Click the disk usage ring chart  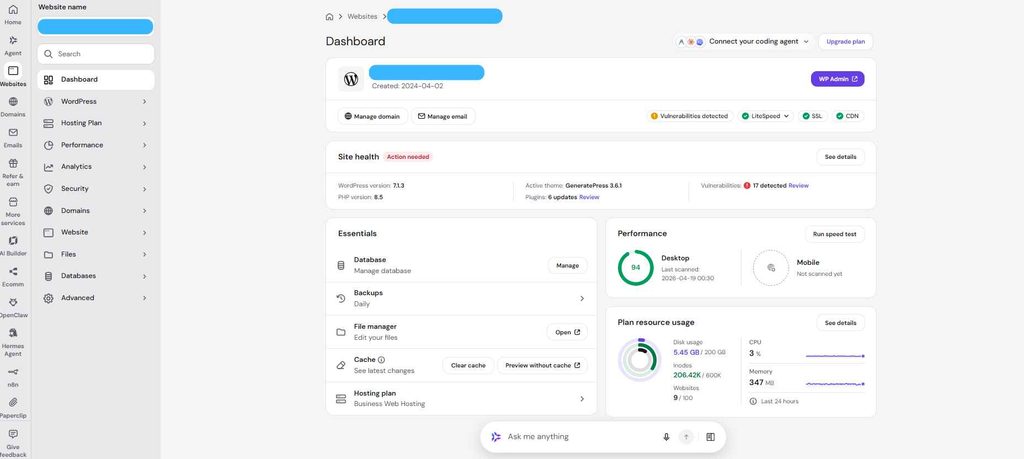pos(639,360)
